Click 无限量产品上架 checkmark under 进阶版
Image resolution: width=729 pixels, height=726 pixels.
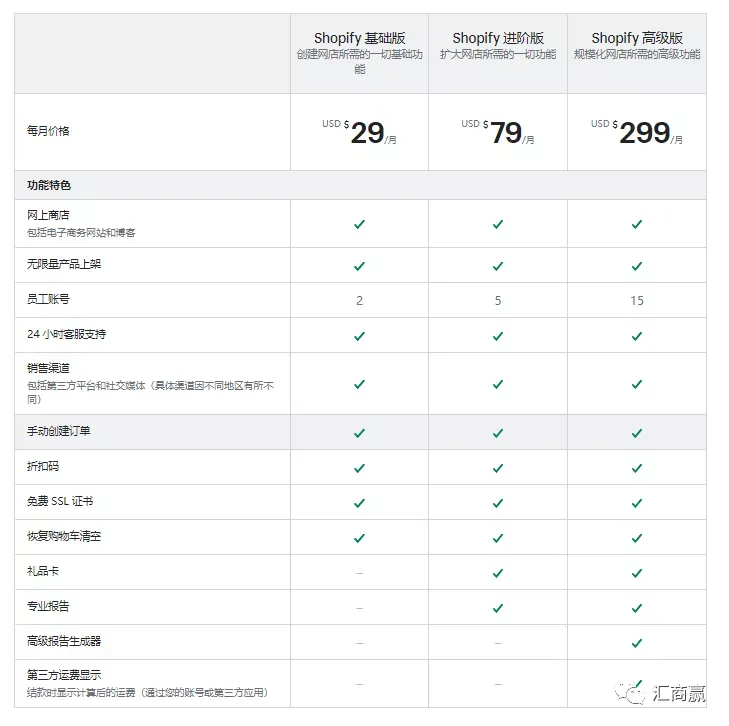(x=498, y=266)
